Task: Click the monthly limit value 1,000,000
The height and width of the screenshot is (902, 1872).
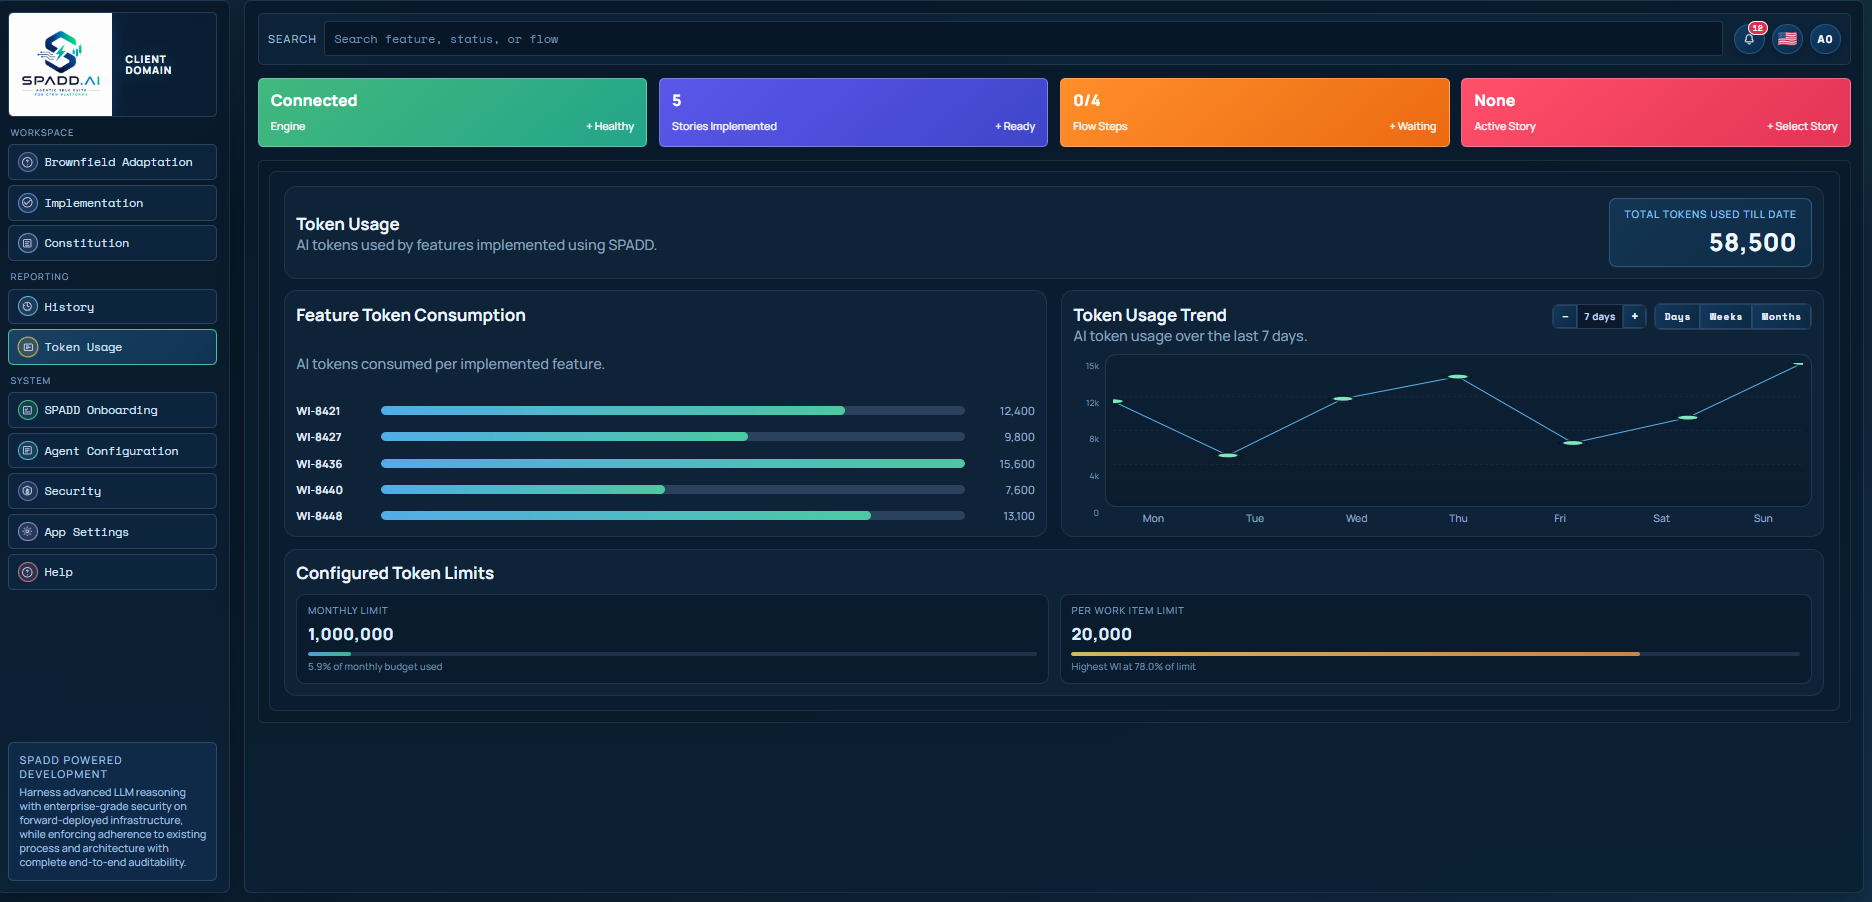Action: point(351,634)
